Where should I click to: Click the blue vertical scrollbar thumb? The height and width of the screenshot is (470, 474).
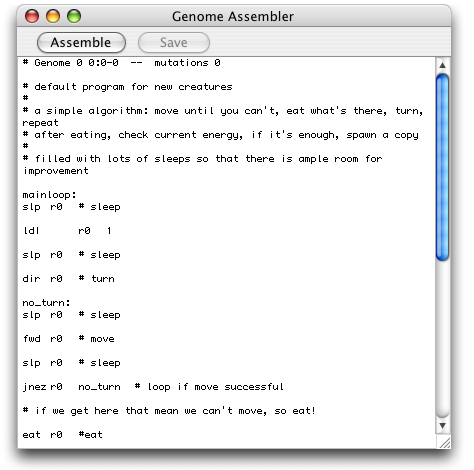click(x=442, y=167)
